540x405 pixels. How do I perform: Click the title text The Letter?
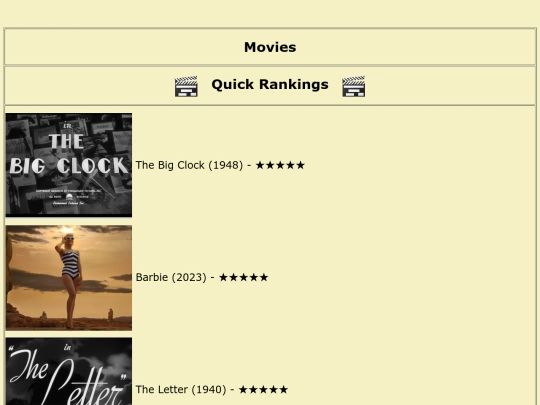point(162,390)
